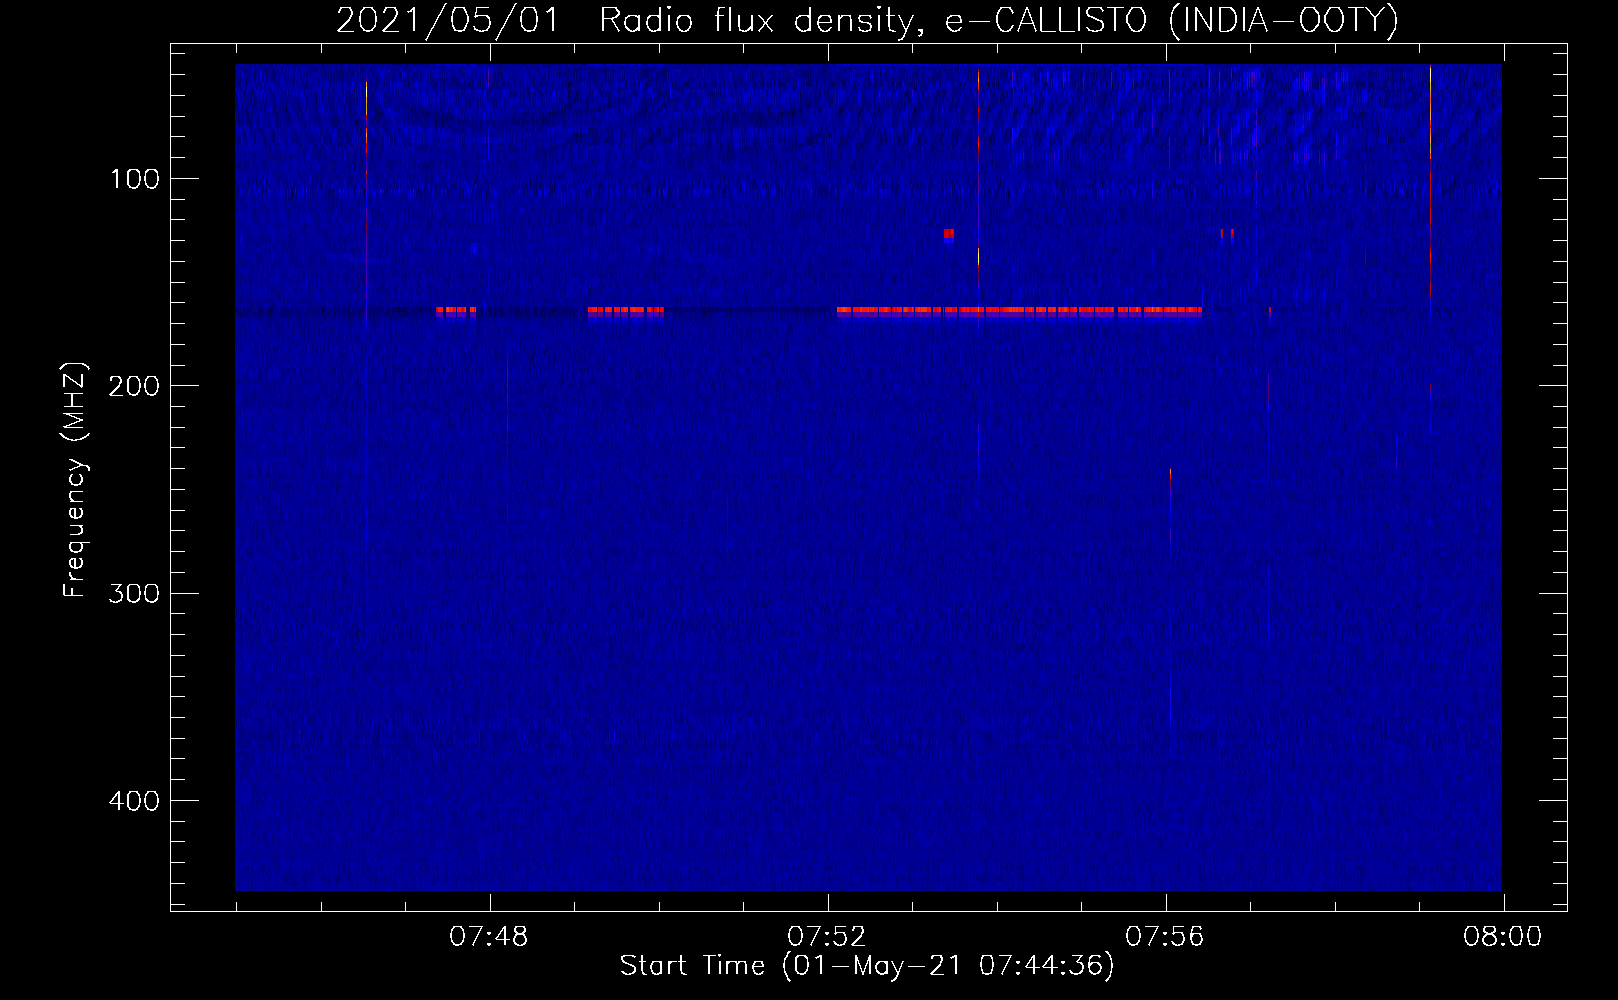The width and height of the screenshot is (1618, 1000).
Task: Select the "Frequency (MHZ)" y-axis label
Action: (x=75, y=480)
